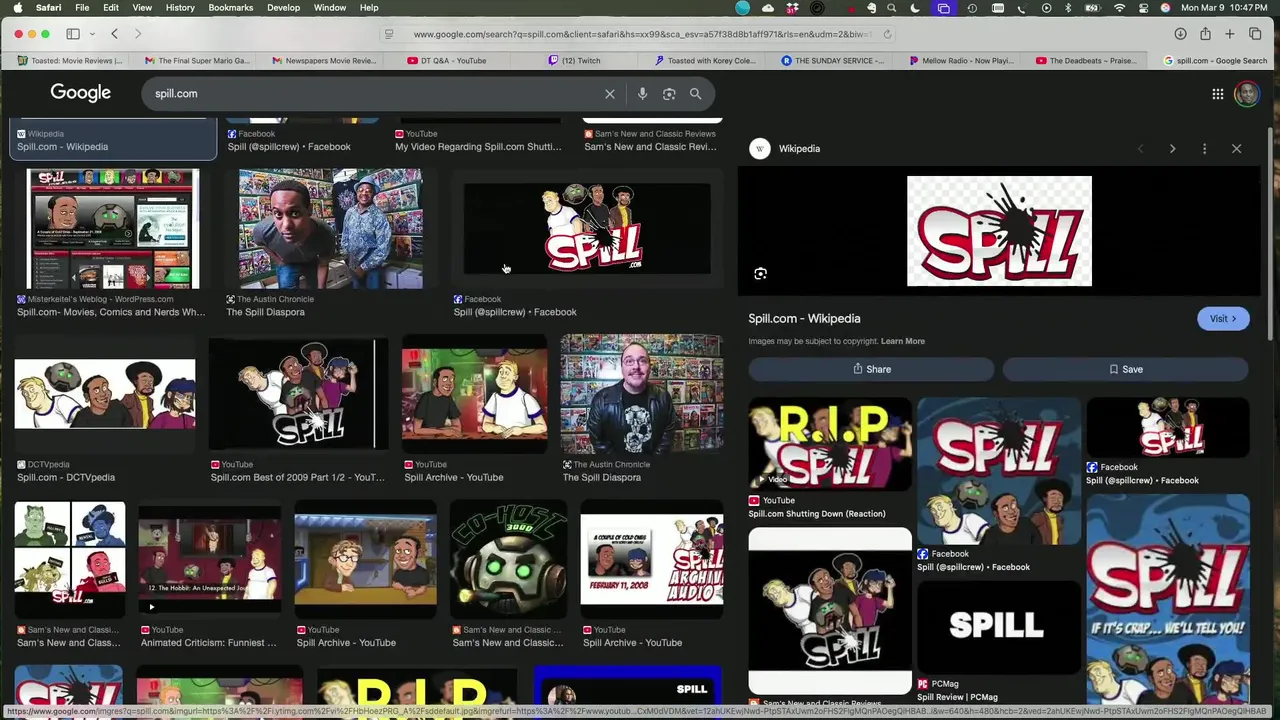Open the History menu

coord(180,8)
